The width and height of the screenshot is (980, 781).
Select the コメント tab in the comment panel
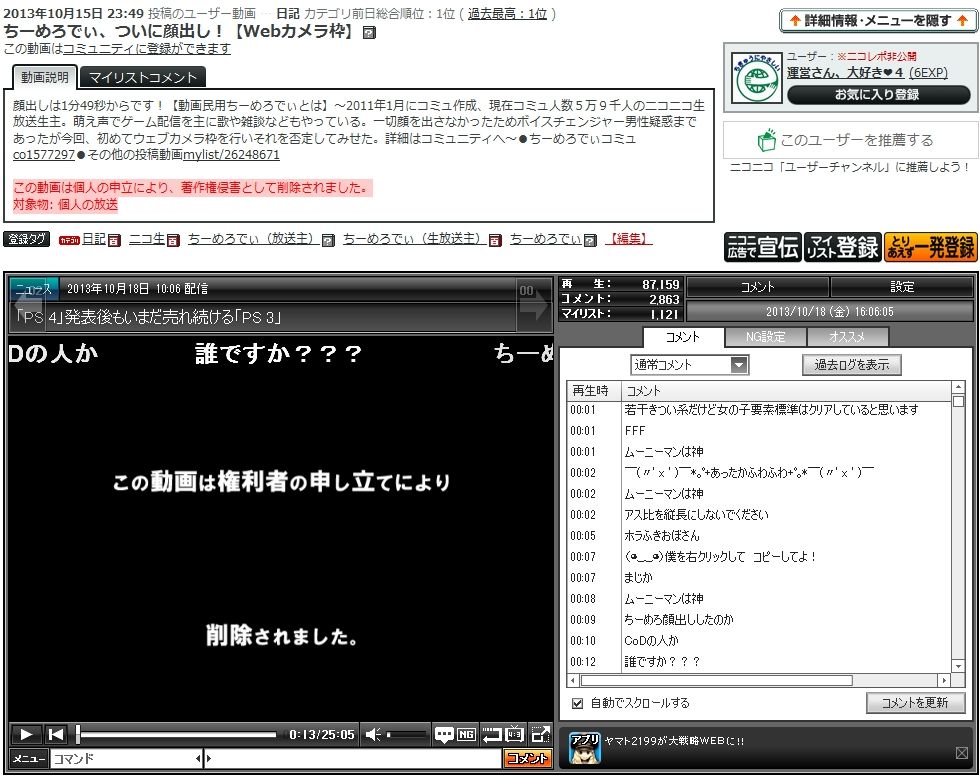683,337
